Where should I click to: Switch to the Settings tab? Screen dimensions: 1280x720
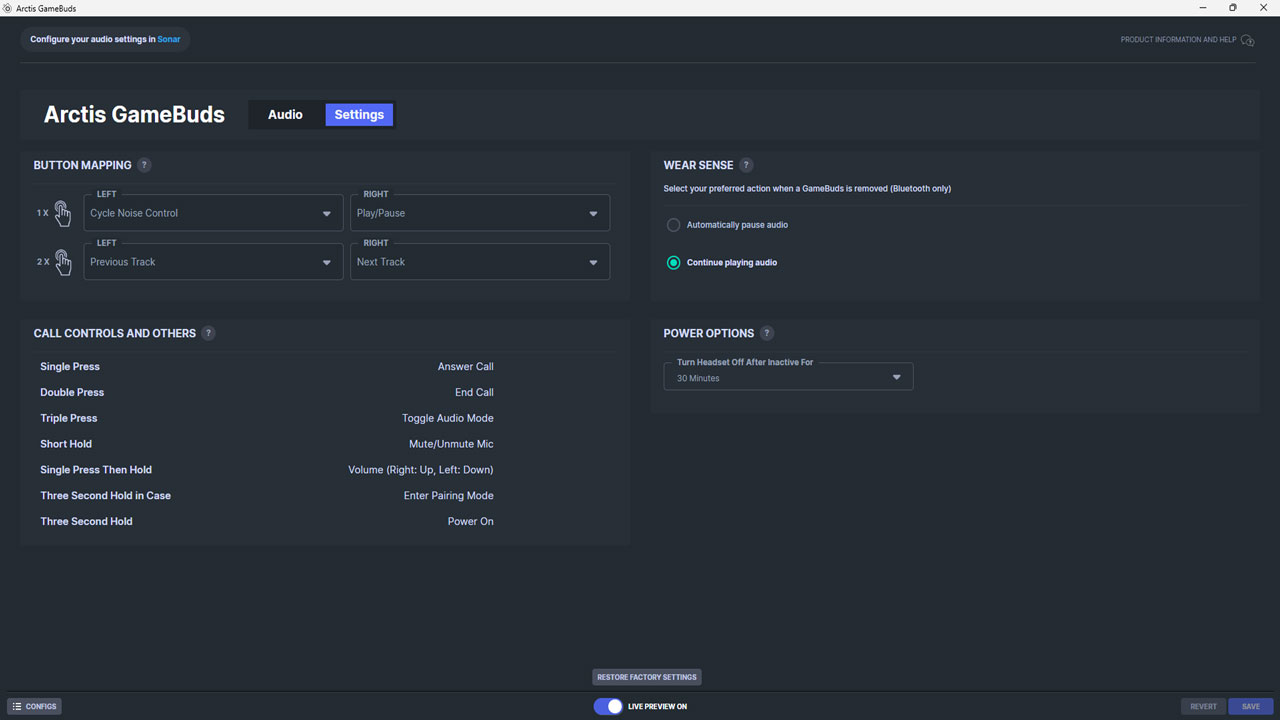pos(359,115)
